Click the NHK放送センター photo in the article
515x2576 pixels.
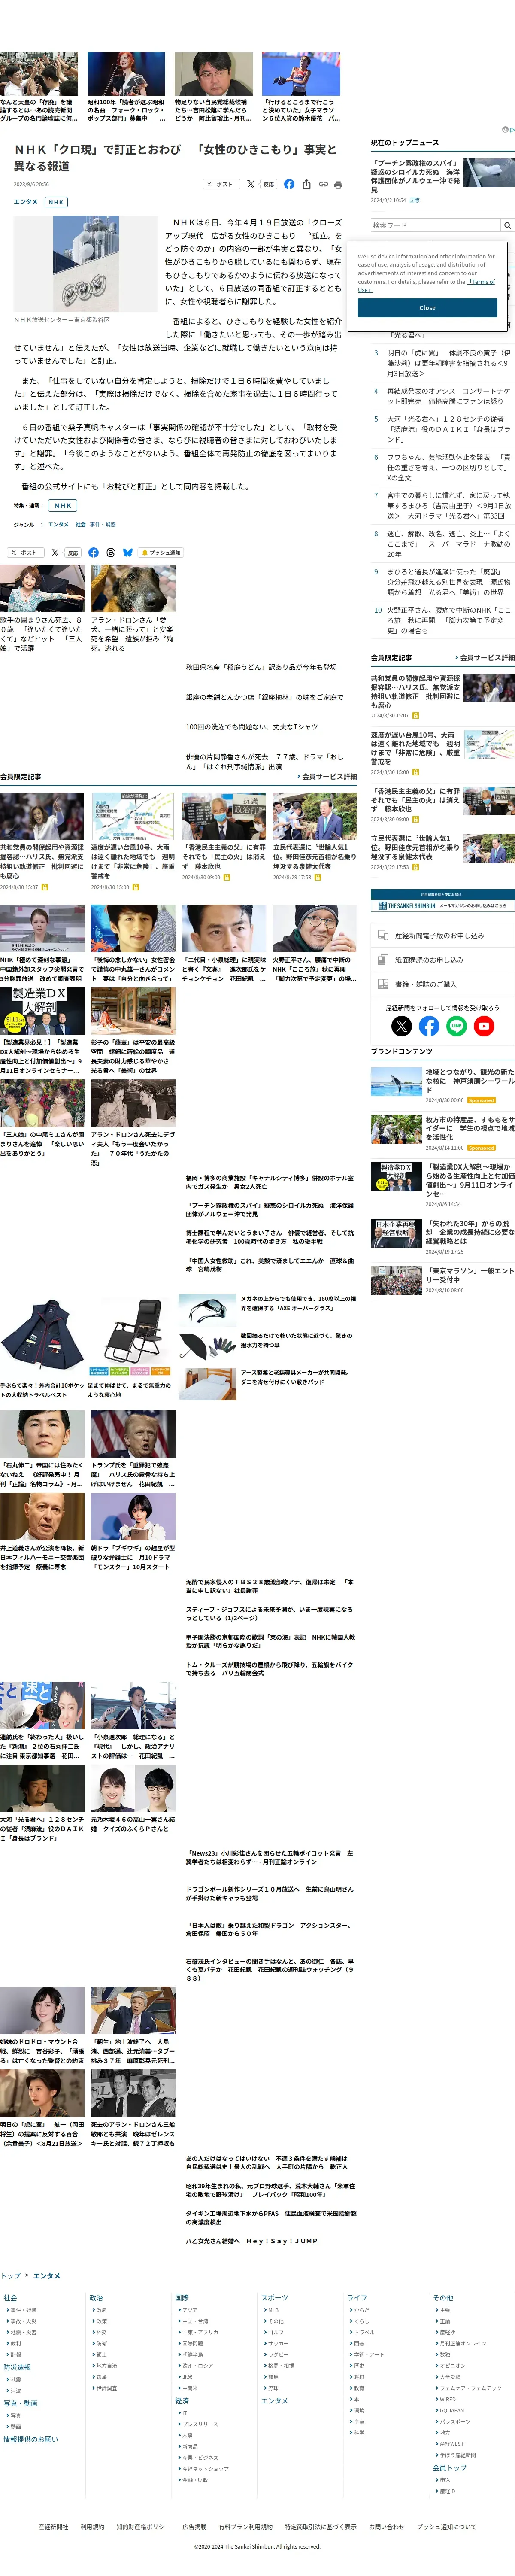(x=85, y=263)
